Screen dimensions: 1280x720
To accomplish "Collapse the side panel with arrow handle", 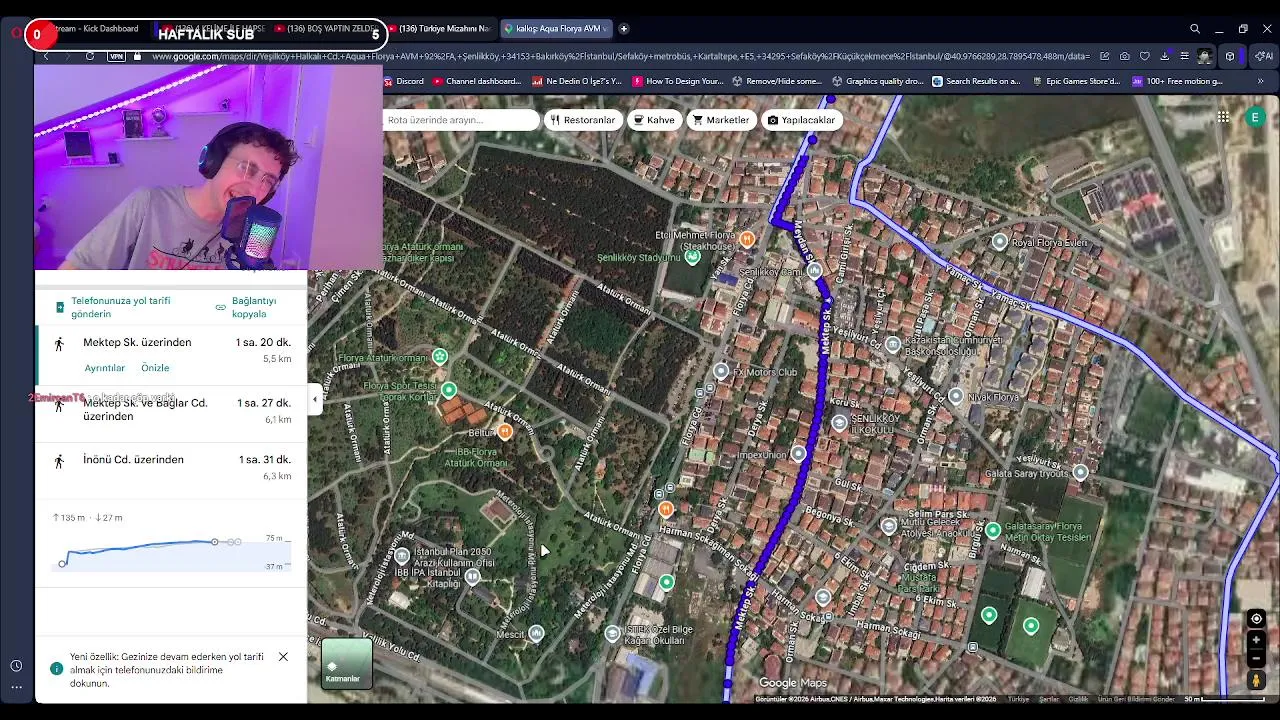I will point(315,400).
